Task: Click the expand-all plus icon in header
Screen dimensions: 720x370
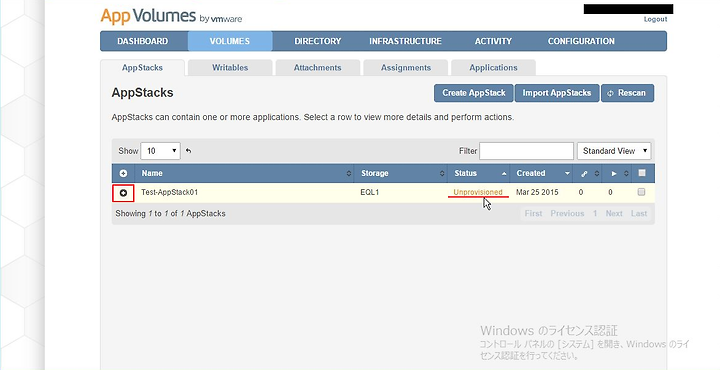Action: [x=123, y=174]
